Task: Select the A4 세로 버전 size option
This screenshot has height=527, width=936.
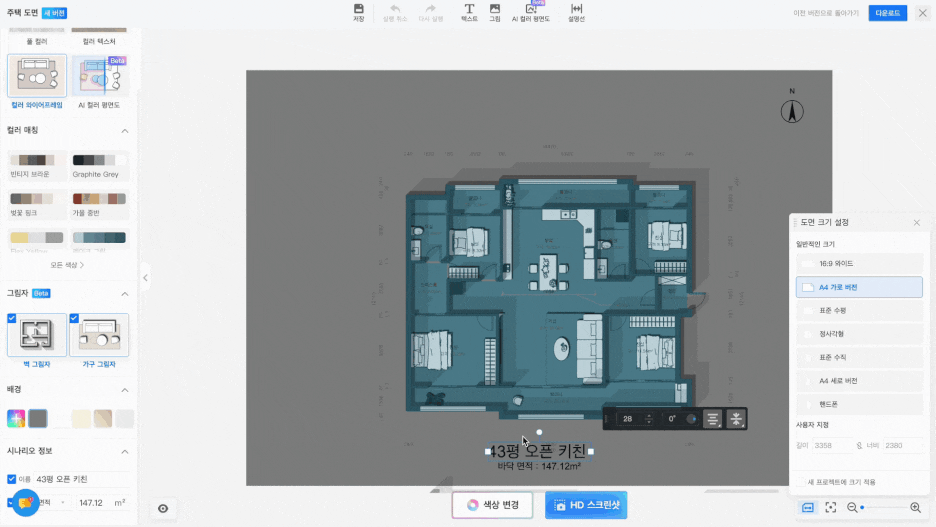Action: (x=859, y=381)
